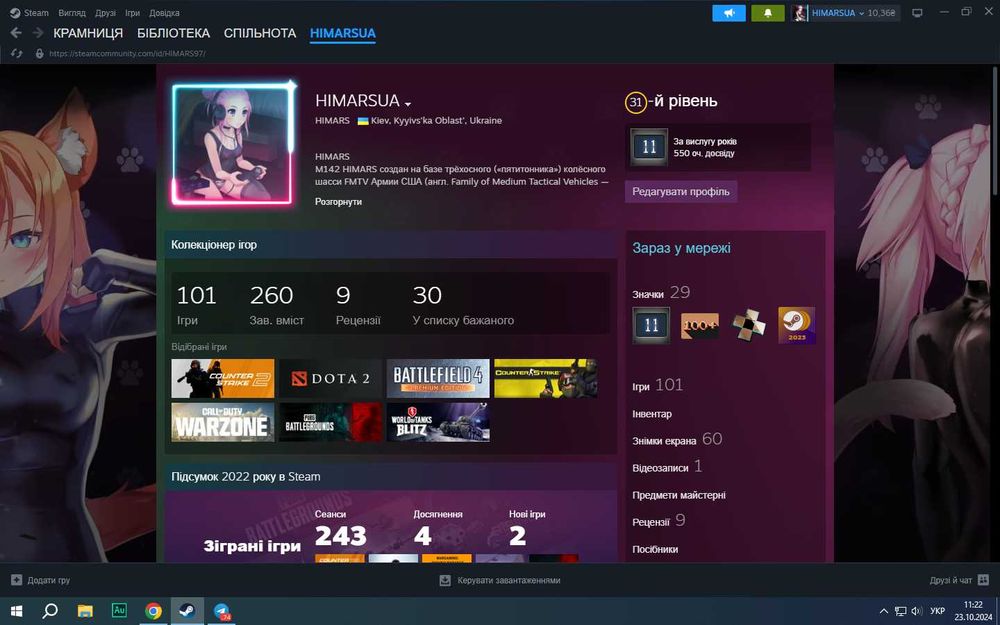The image size is (1000, 625).
Task: Open the PUBG Battlegrounds banner
Action: [x=330, y=422]
